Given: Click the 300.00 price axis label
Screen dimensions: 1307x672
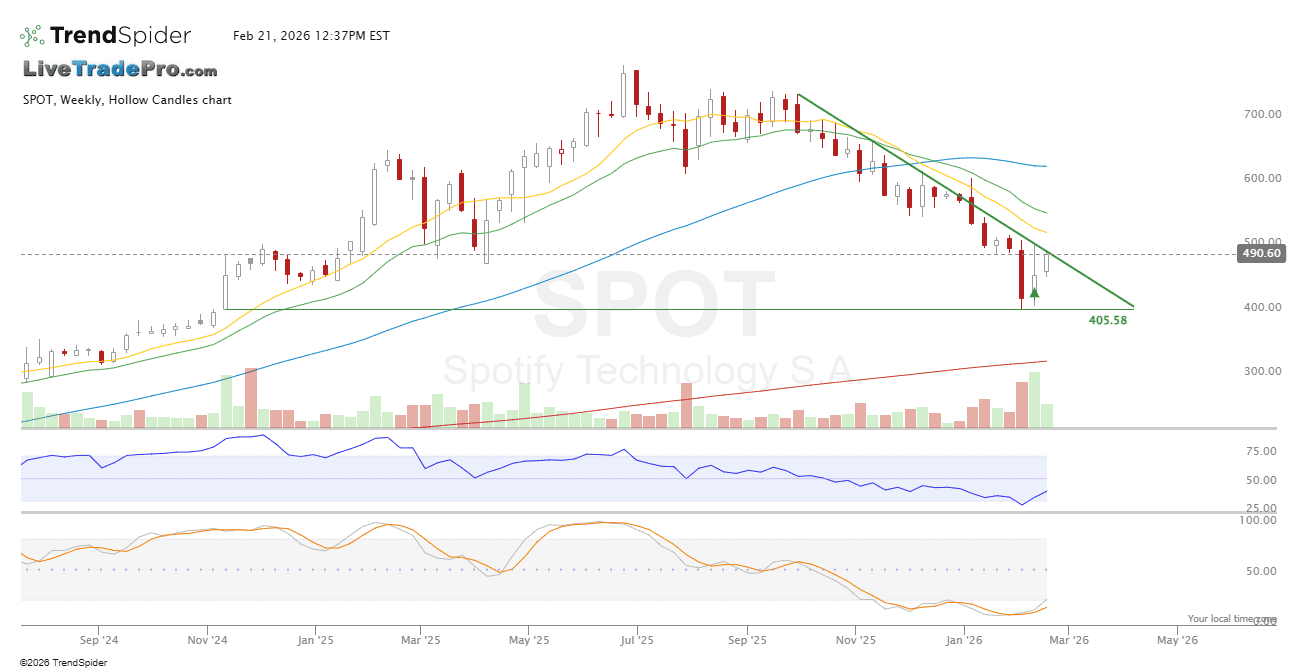Looking at the screenshot, I should click(1262, 371).
